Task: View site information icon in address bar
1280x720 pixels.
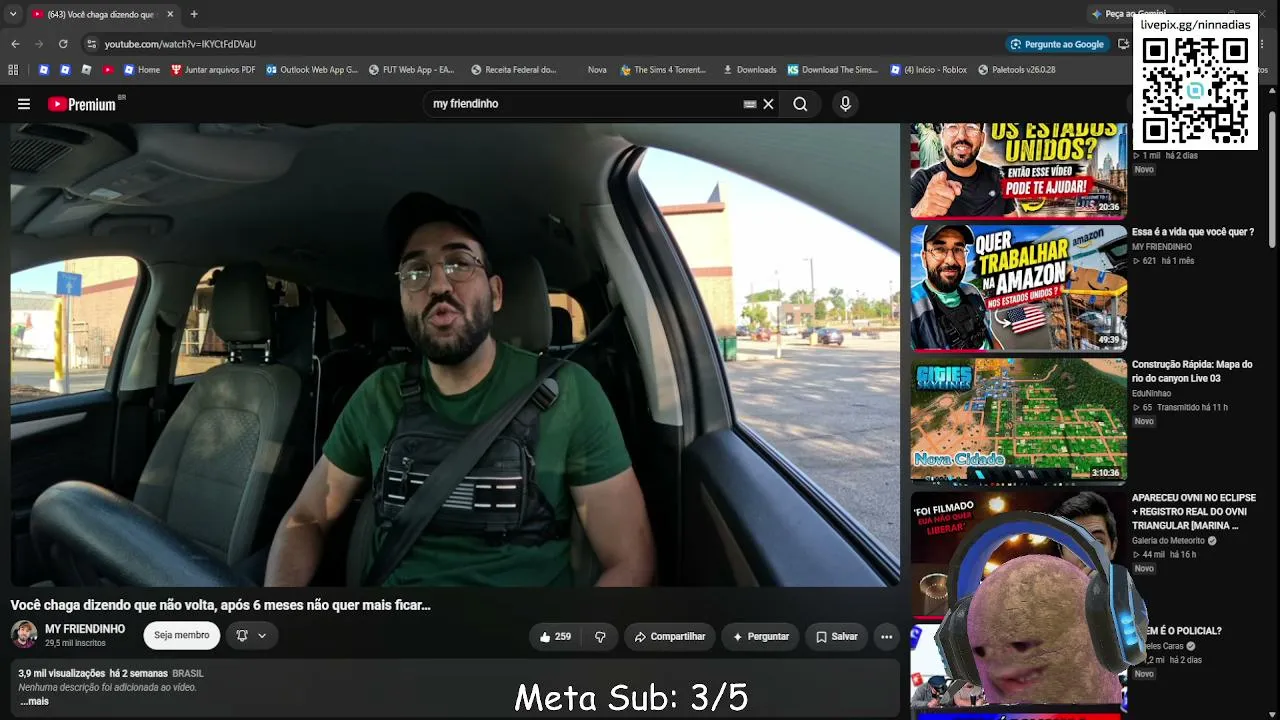Action: [x=91, y=44]
